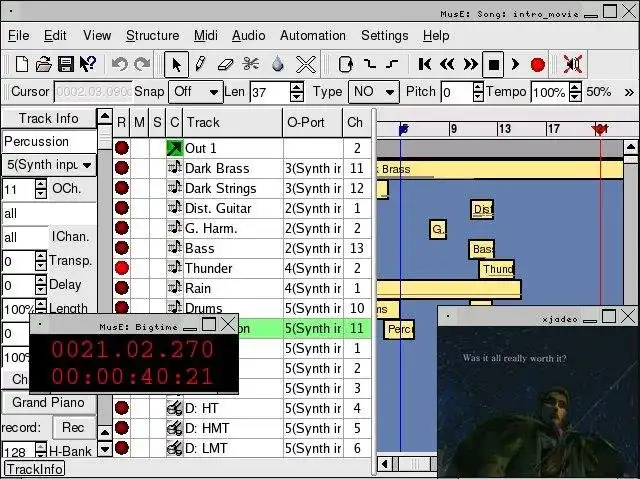Increase the Len spinner value
The width and height of the screenshot is (640, 479).
point(297,86)
